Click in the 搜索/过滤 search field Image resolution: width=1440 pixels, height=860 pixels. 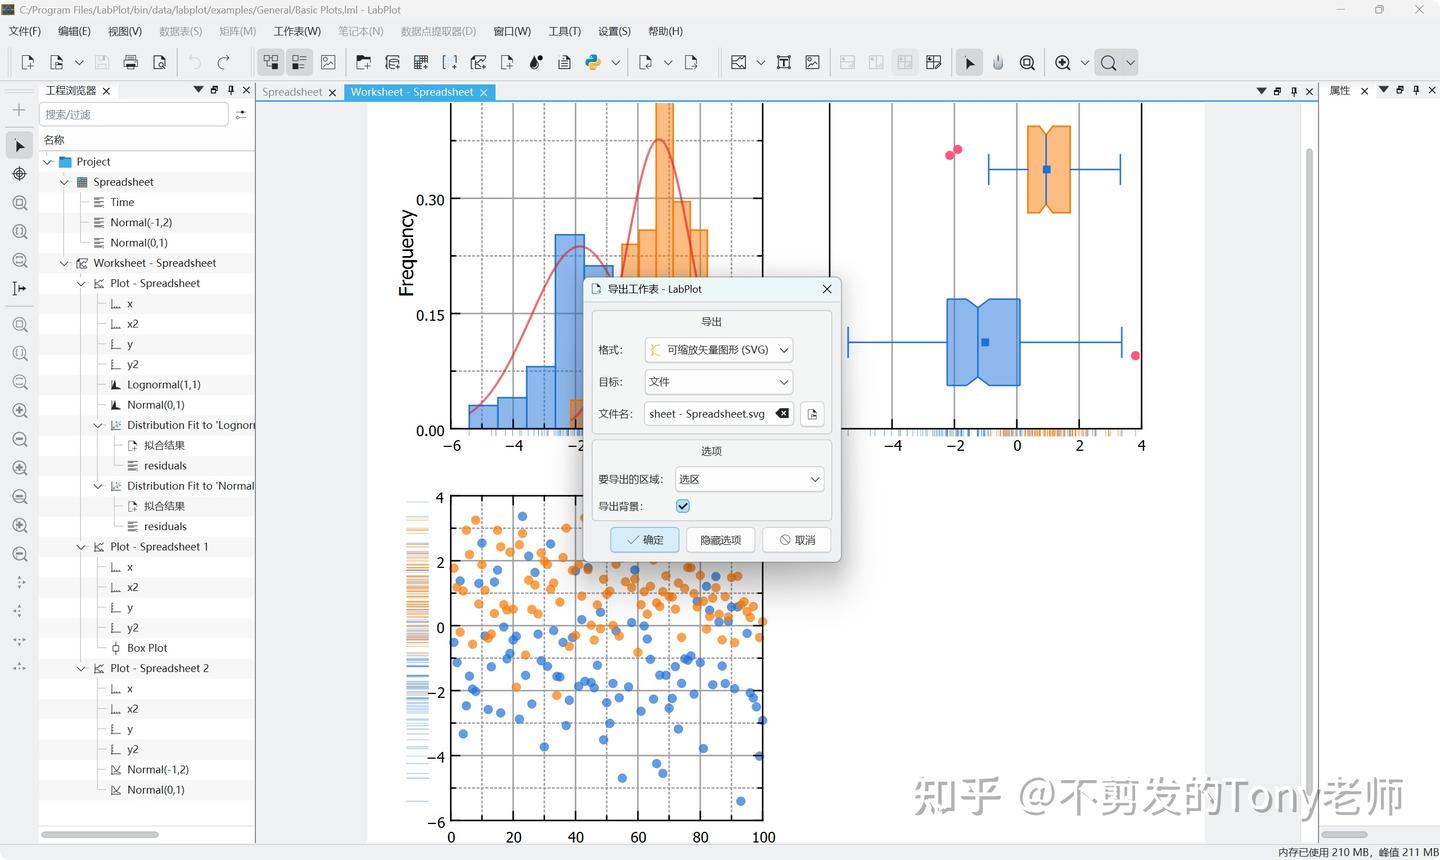point(133,113)
